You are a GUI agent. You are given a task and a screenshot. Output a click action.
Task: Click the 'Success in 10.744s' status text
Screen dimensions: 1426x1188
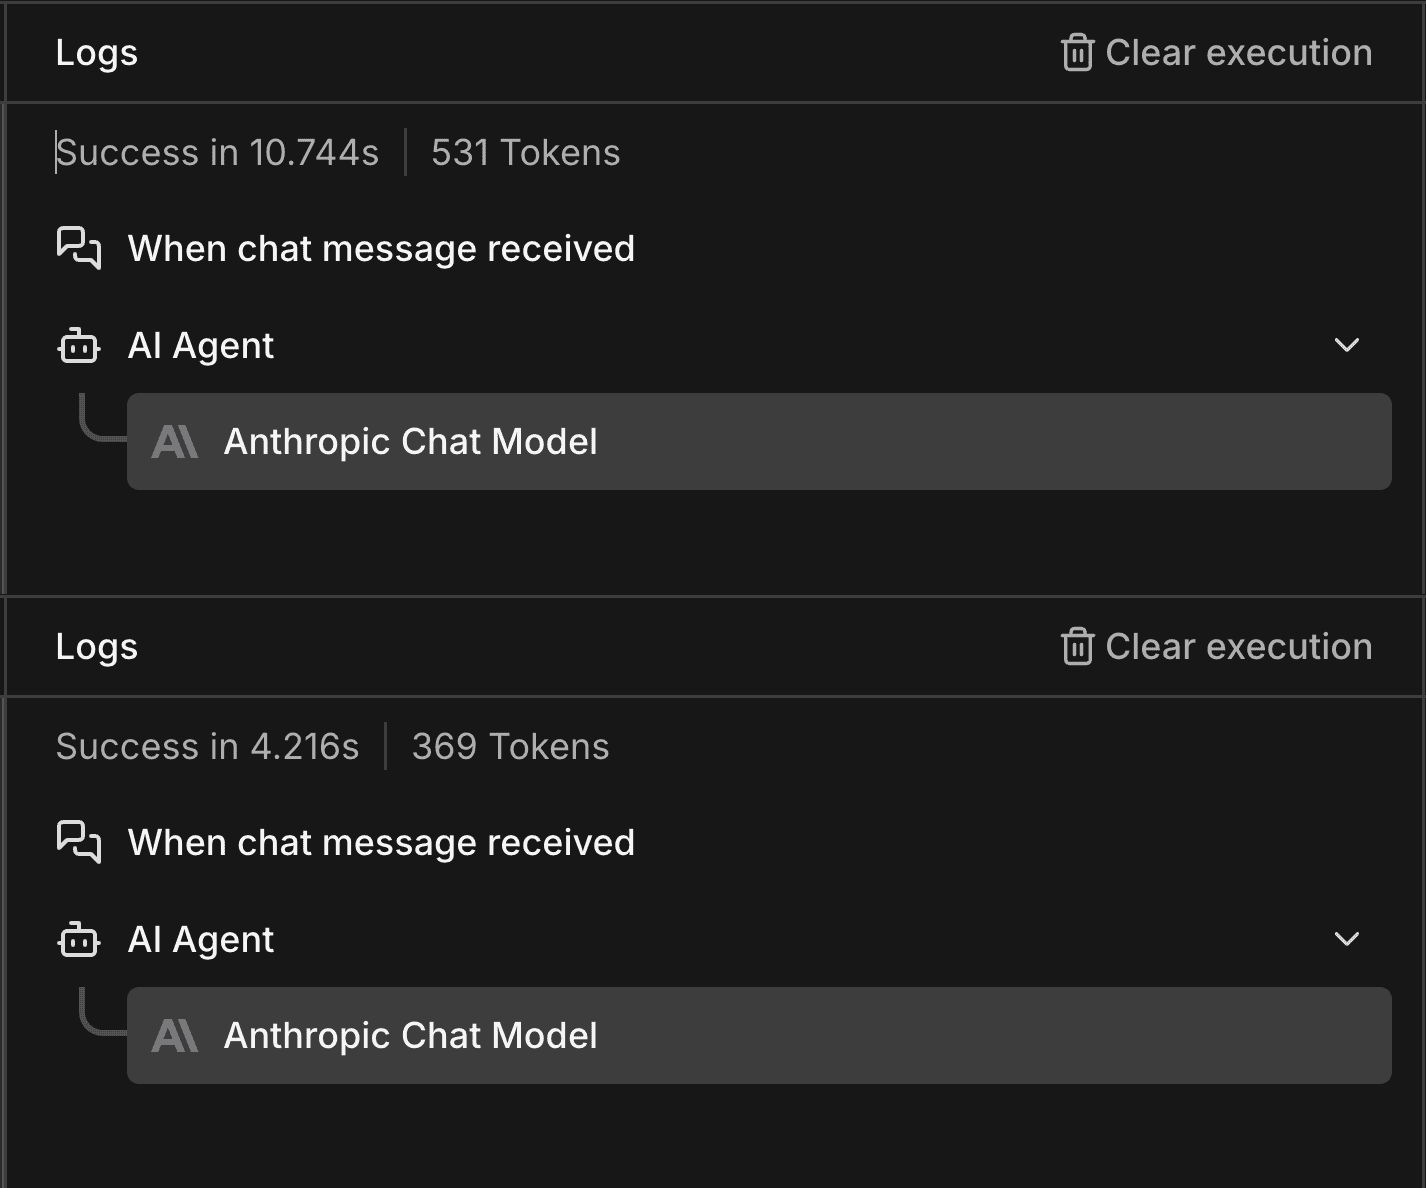click(218, 153)
